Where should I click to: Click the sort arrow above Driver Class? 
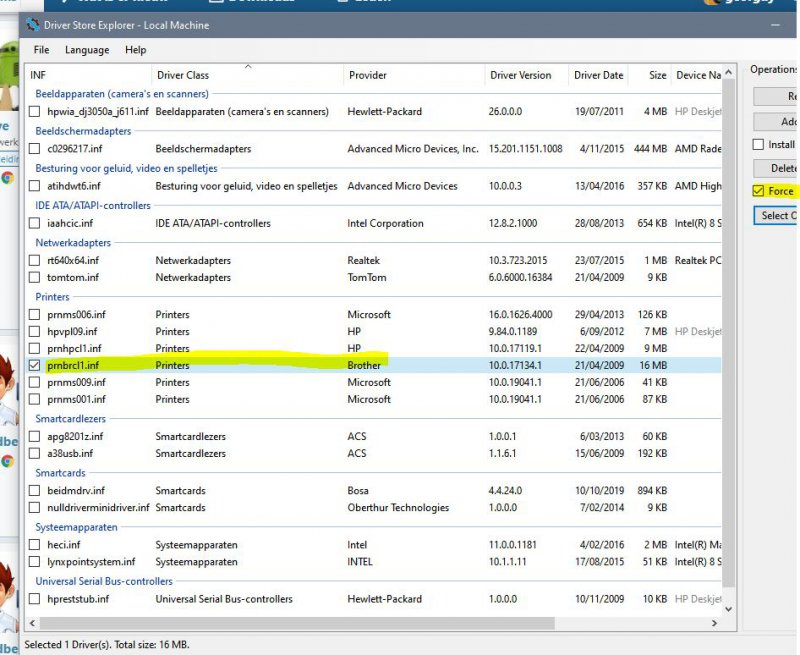(248, 67)
